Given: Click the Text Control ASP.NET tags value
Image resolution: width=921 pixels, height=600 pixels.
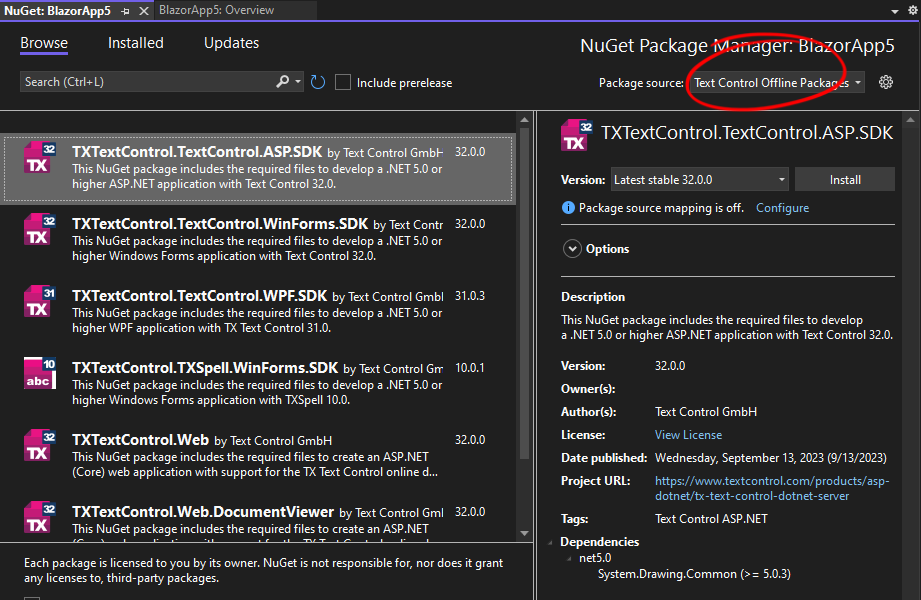Looking at the screenshot, I should [x=711, y=519].
